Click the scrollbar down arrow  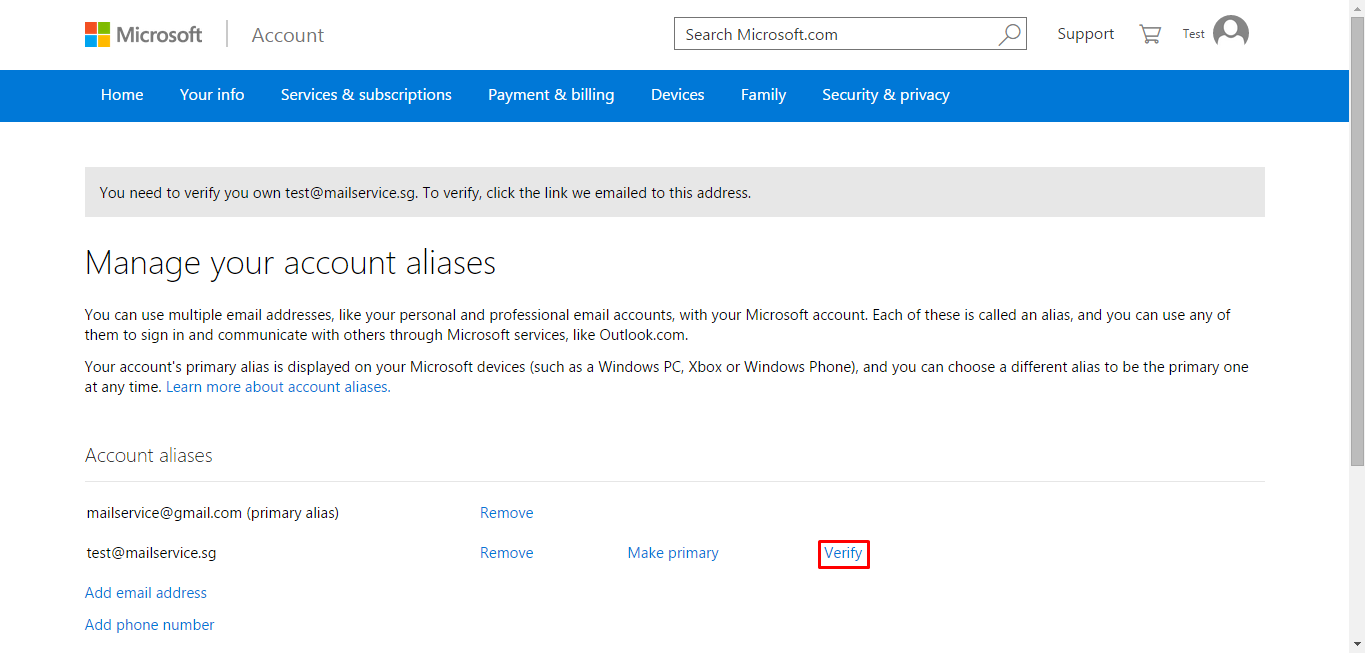tap(1357, 644)
